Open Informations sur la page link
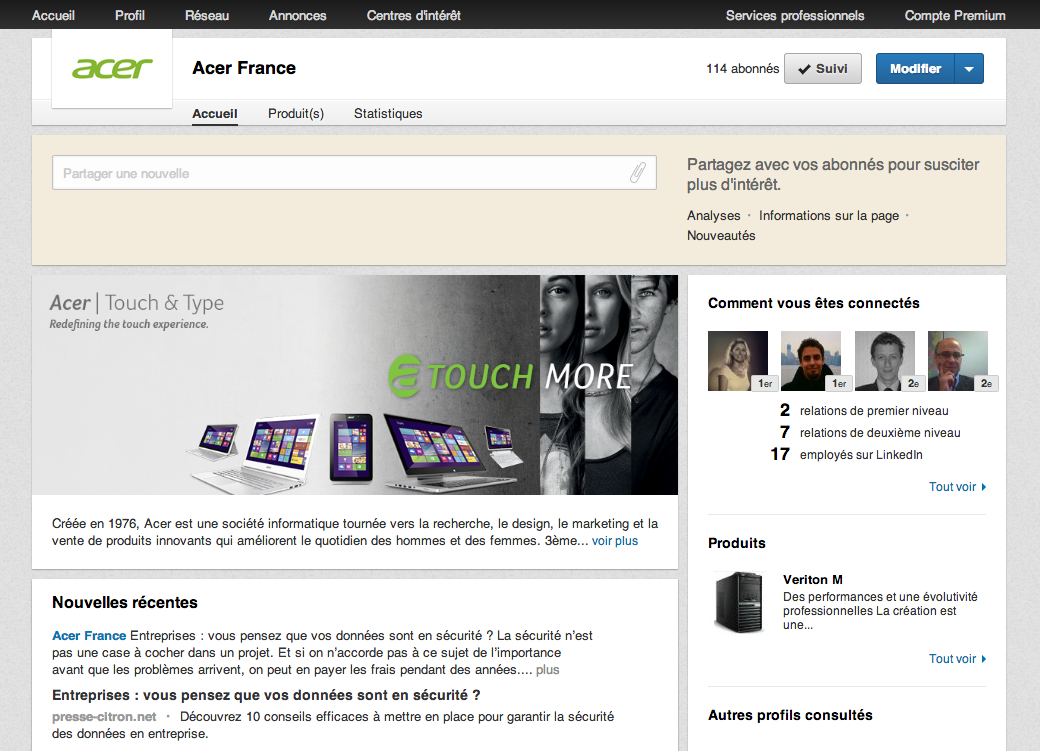This screenshot has height=751, width=1040. 829,216
